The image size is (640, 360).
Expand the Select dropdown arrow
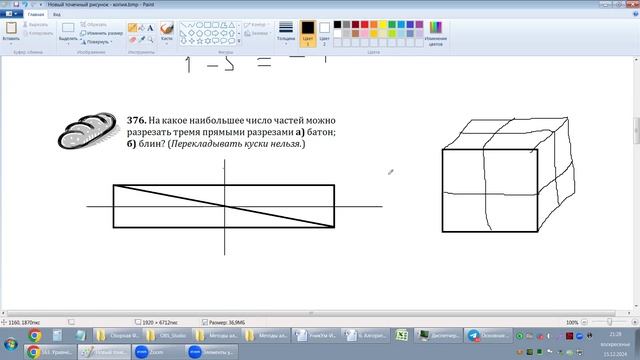[68, 43]
